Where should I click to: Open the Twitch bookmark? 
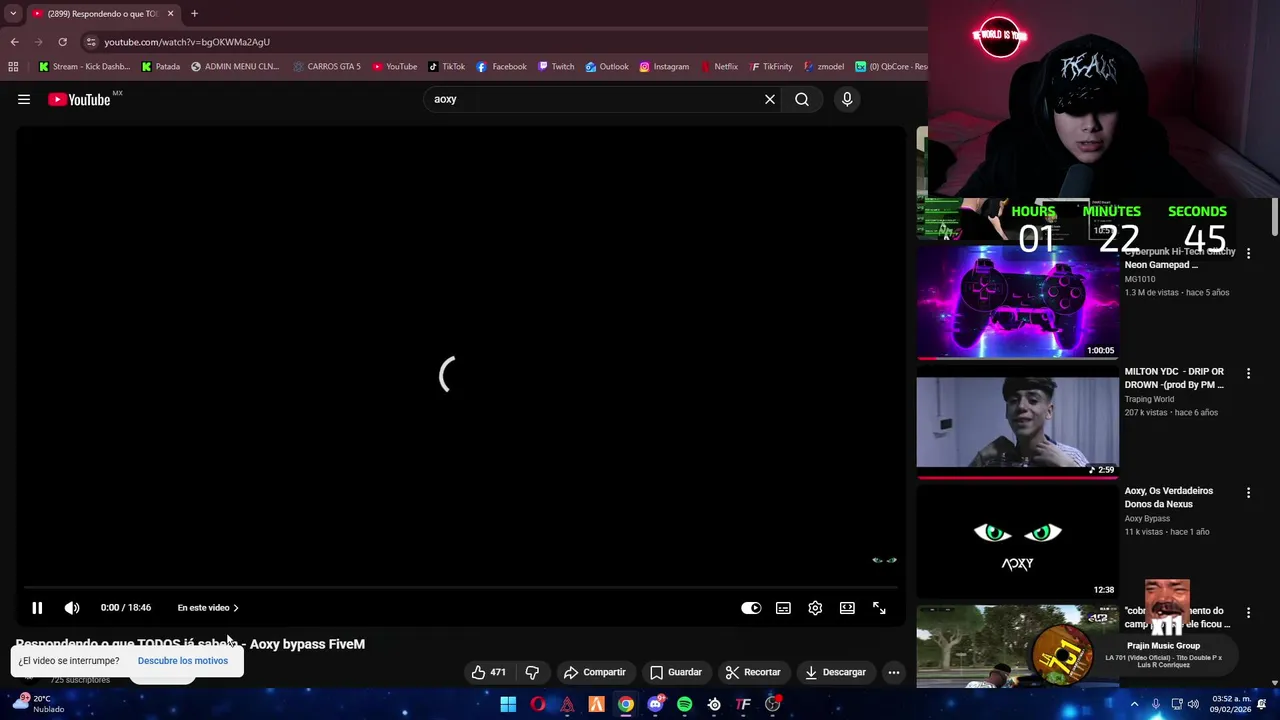coord(556,67)
